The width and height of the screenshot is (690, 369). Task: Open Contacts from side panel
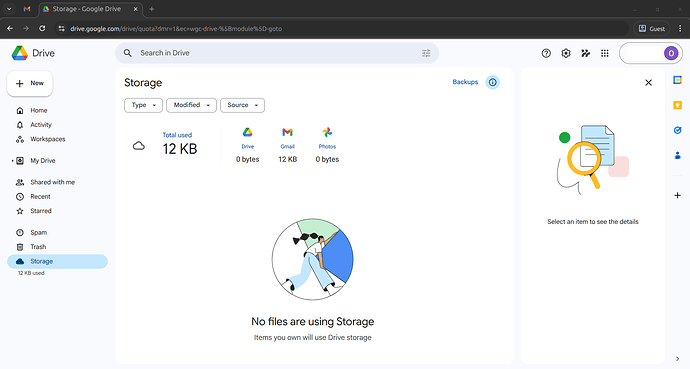(678, 155)
